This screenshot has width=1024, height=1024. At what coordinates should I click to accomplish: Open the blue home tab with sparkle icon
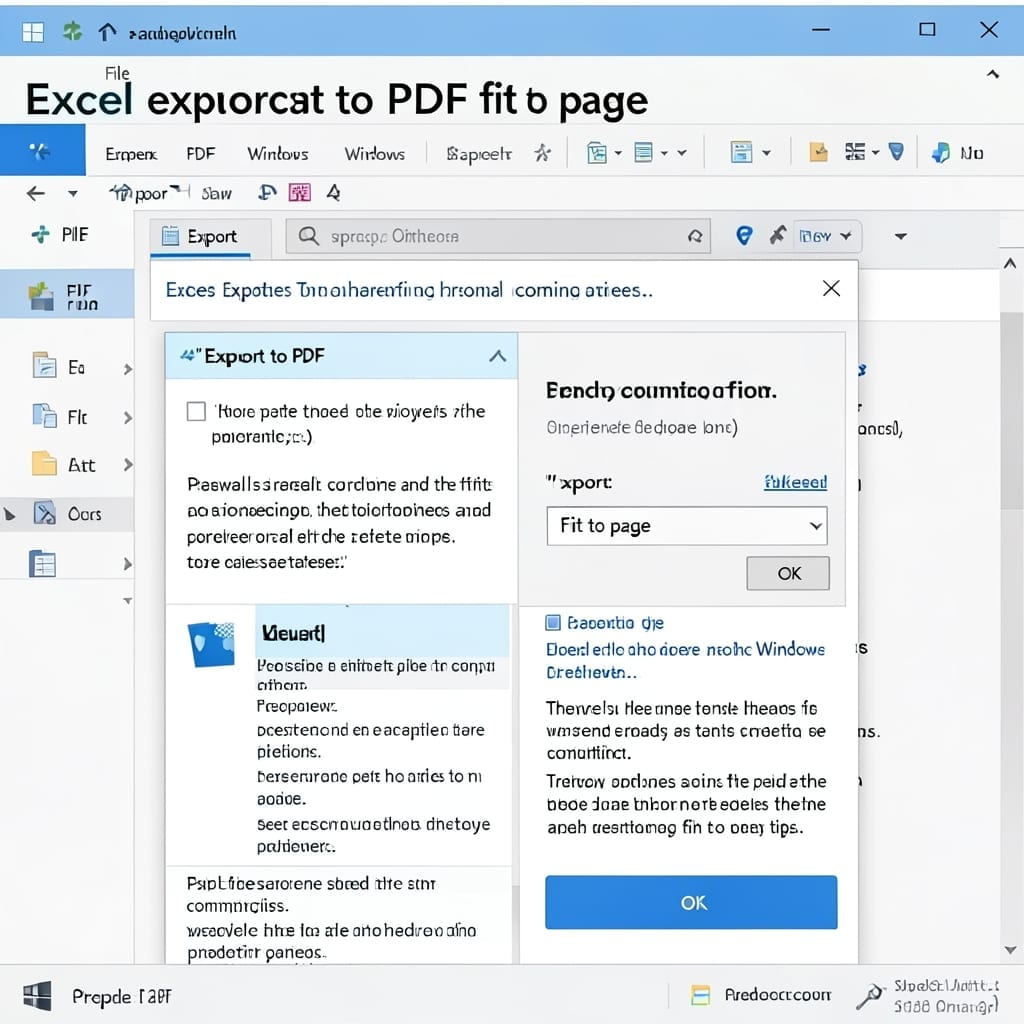(42, 151)
